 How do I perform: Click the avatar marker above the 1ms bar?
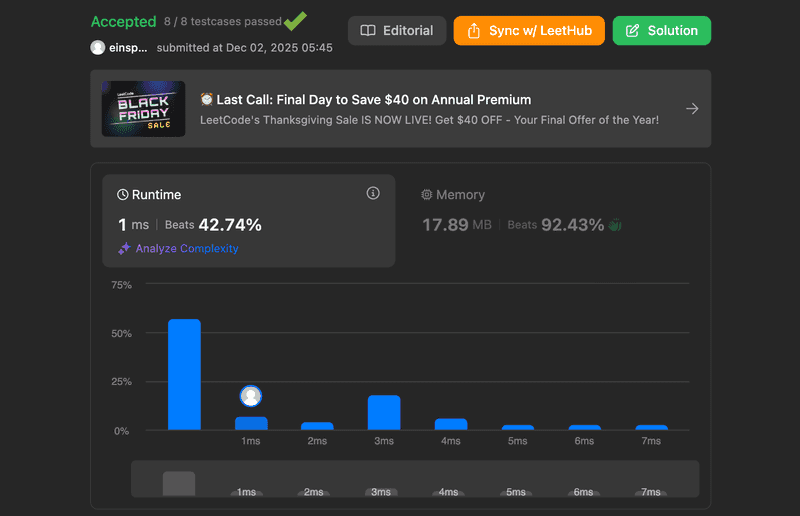coord(251,396)
